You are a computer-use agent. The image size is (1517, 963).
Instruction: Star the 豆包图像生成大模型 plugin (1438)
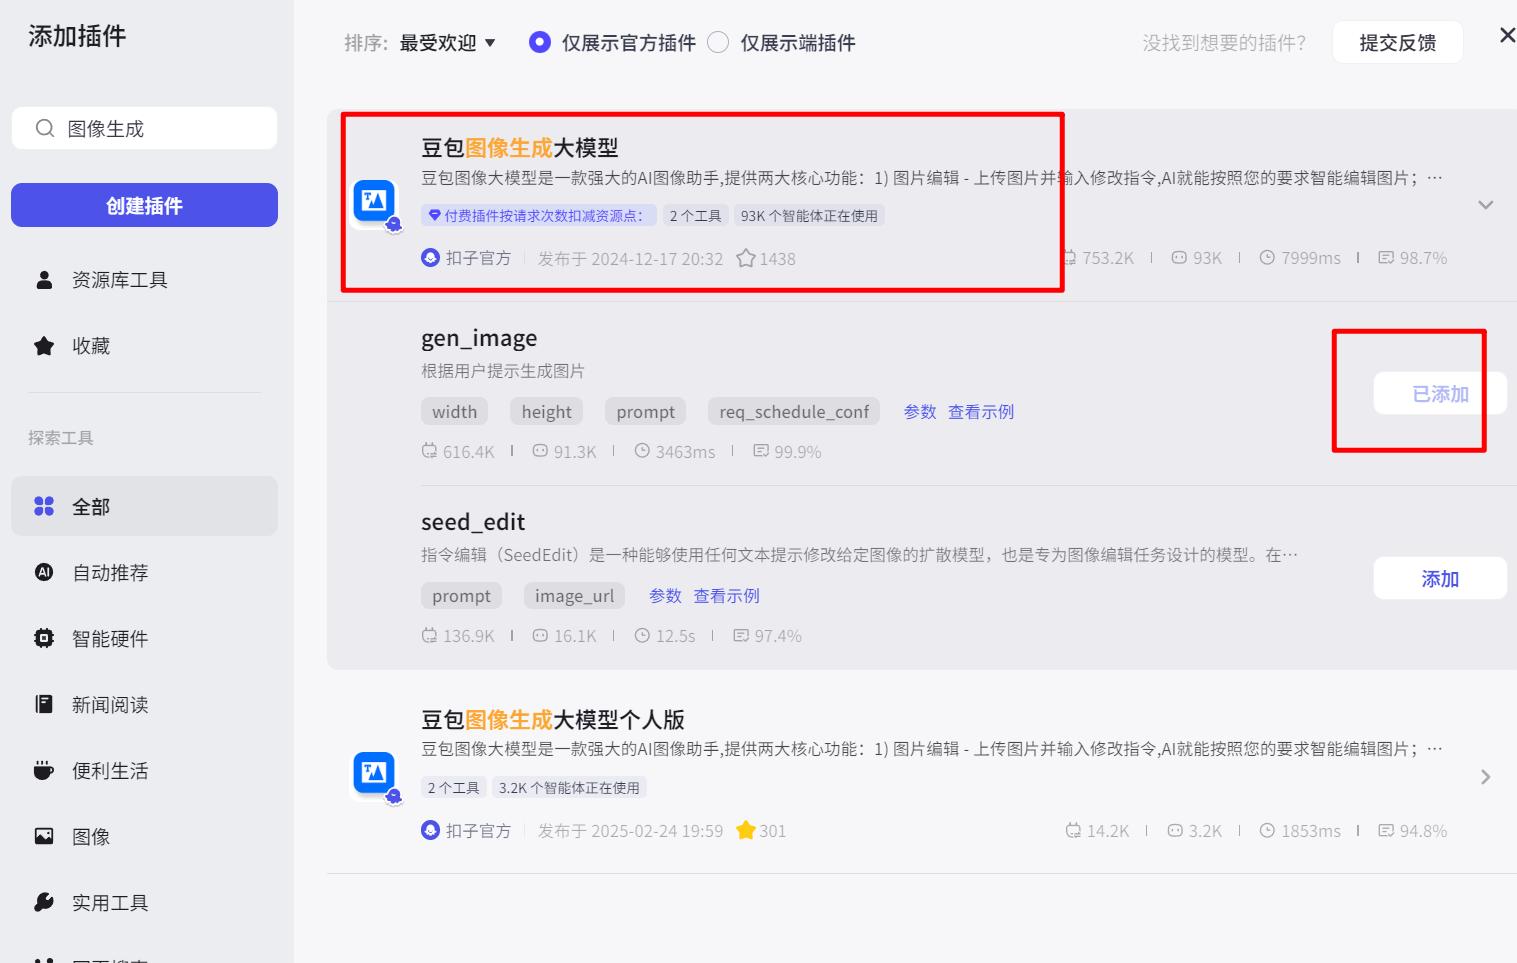click(x=746, y=258)
